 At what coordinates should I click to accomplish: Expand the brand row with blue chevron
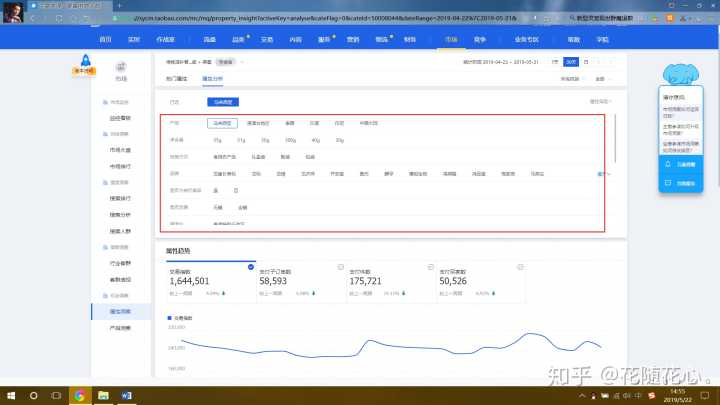point(602,173)
